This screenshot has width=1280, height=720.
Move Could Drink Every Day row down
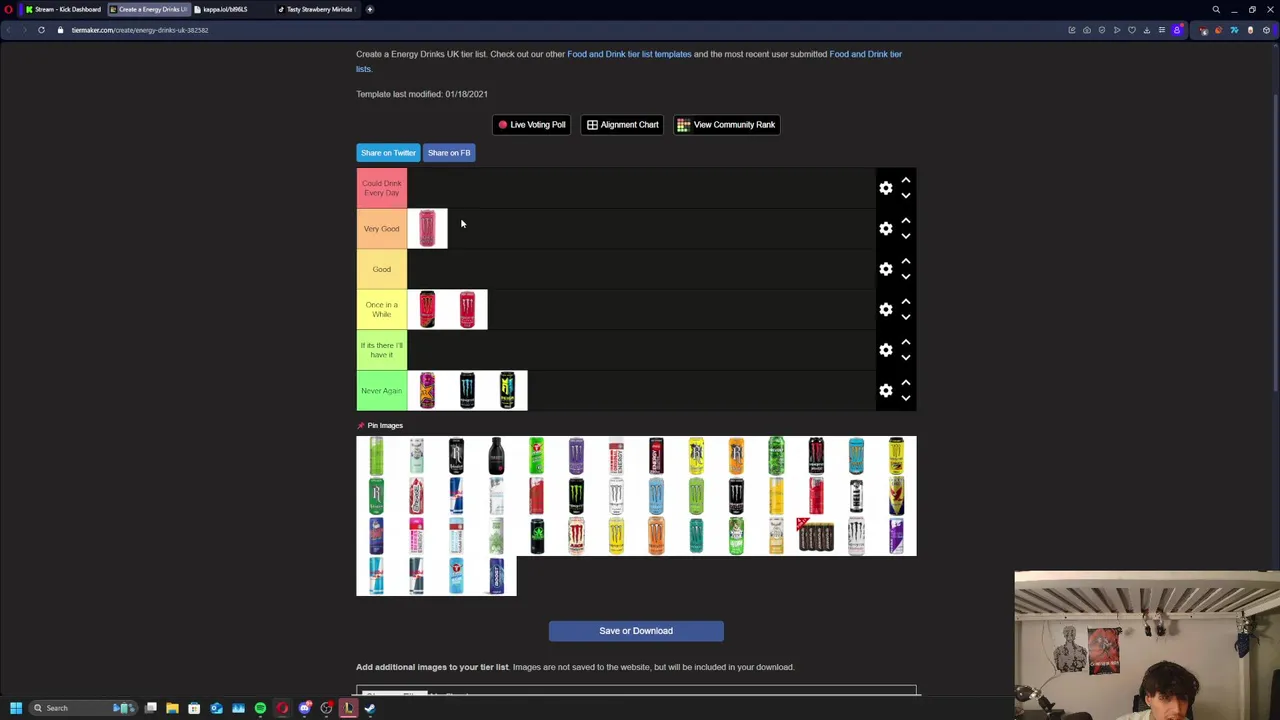tap(906, 196)
